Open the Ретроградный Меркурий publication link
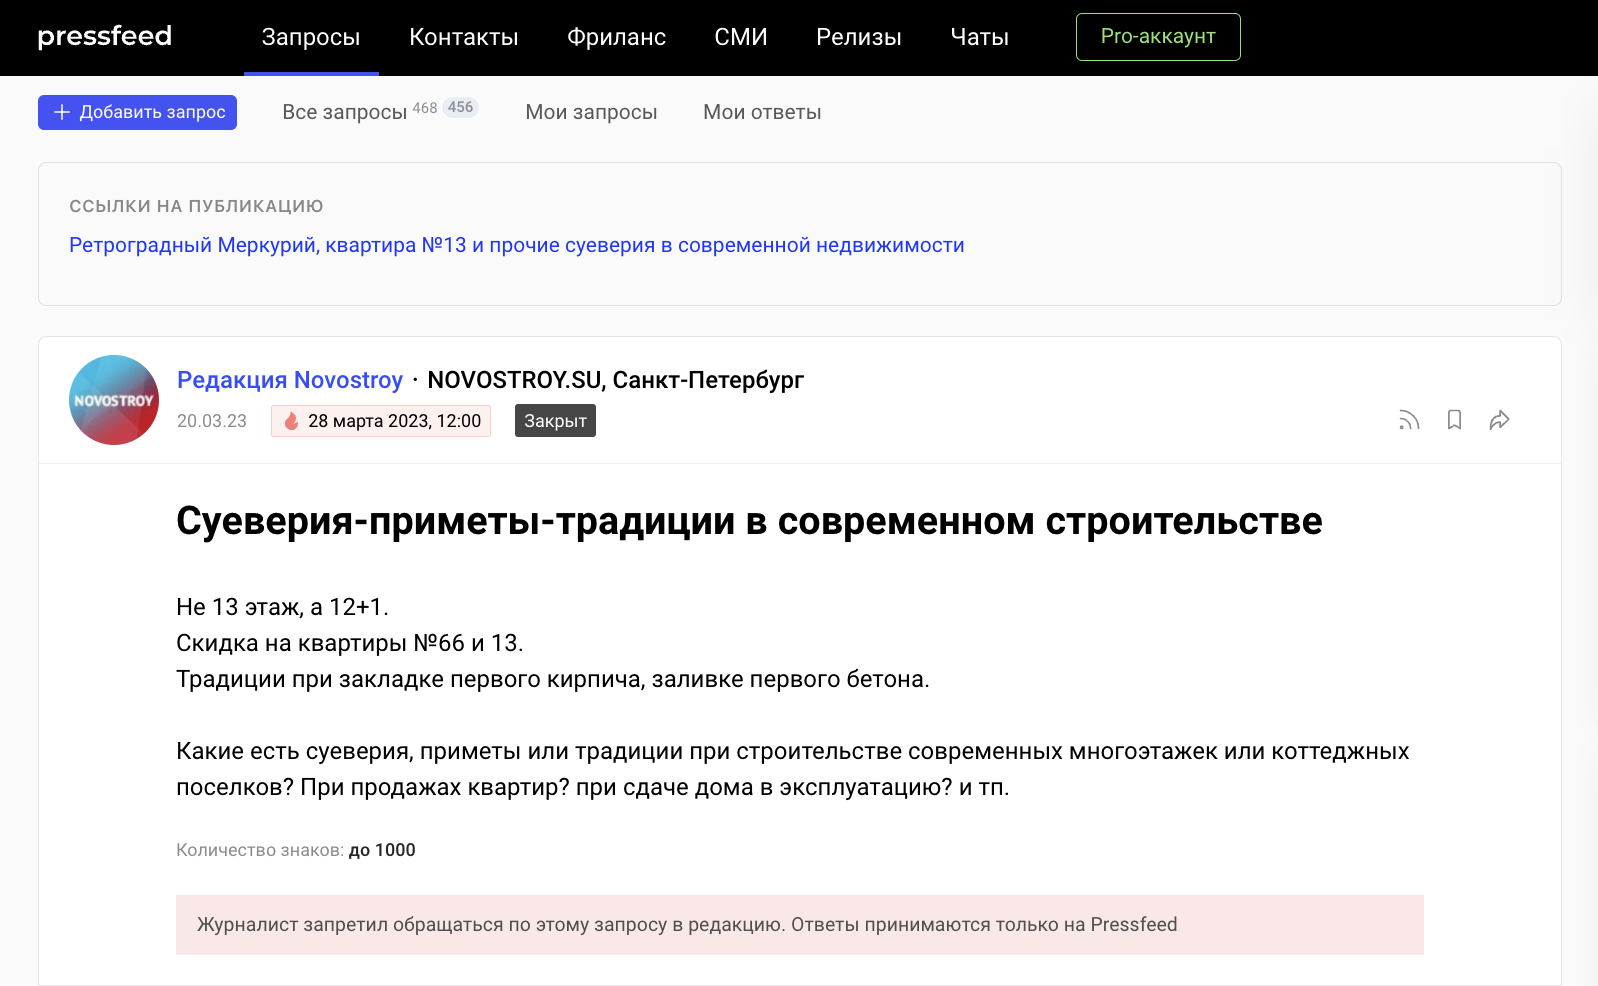 pyautogui.click(x=517, y=245)
